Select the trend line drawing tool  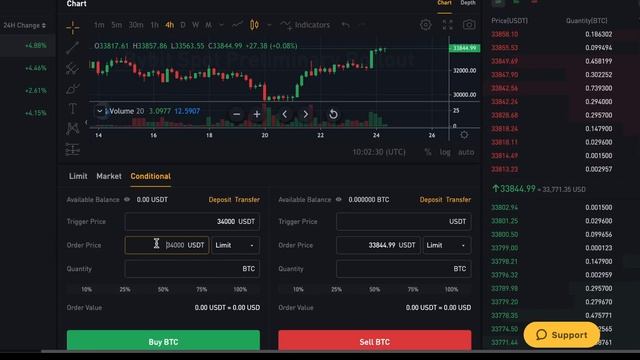pos(73,48)
